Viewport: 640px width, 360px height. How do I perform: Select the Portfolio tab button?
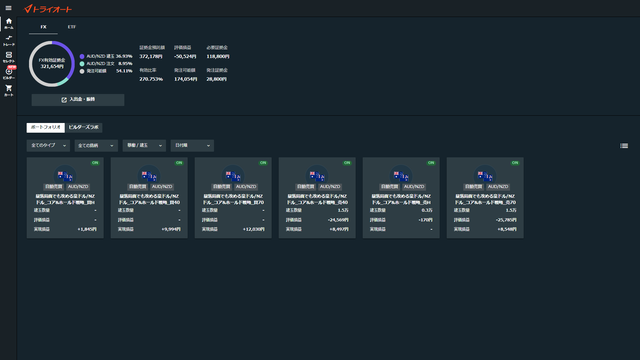(46, 127)
